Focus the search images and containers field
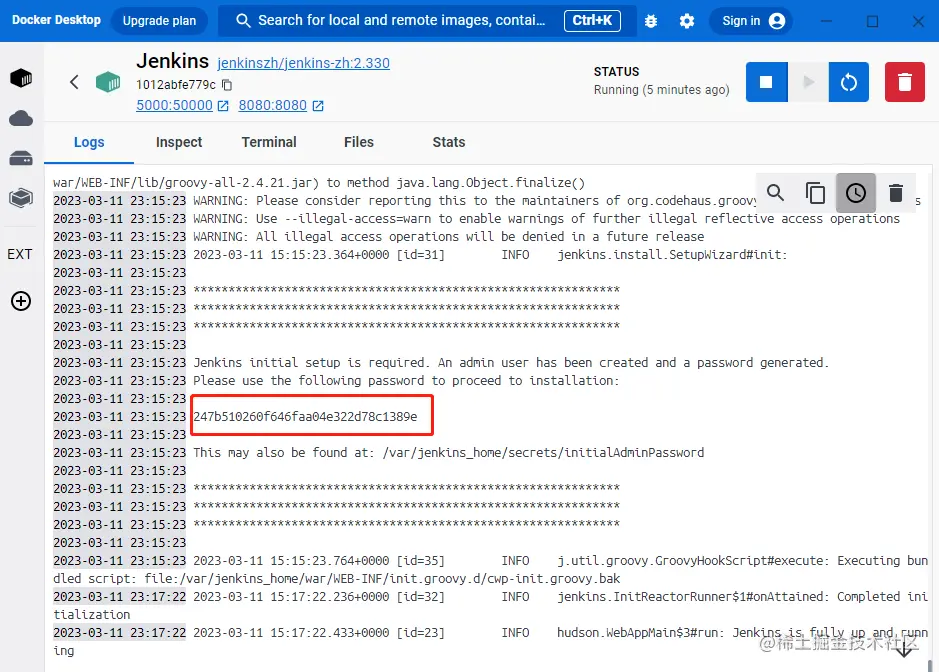Image resolution: width=939 pixels, height=672 pixels. click(x=425, y=20)
